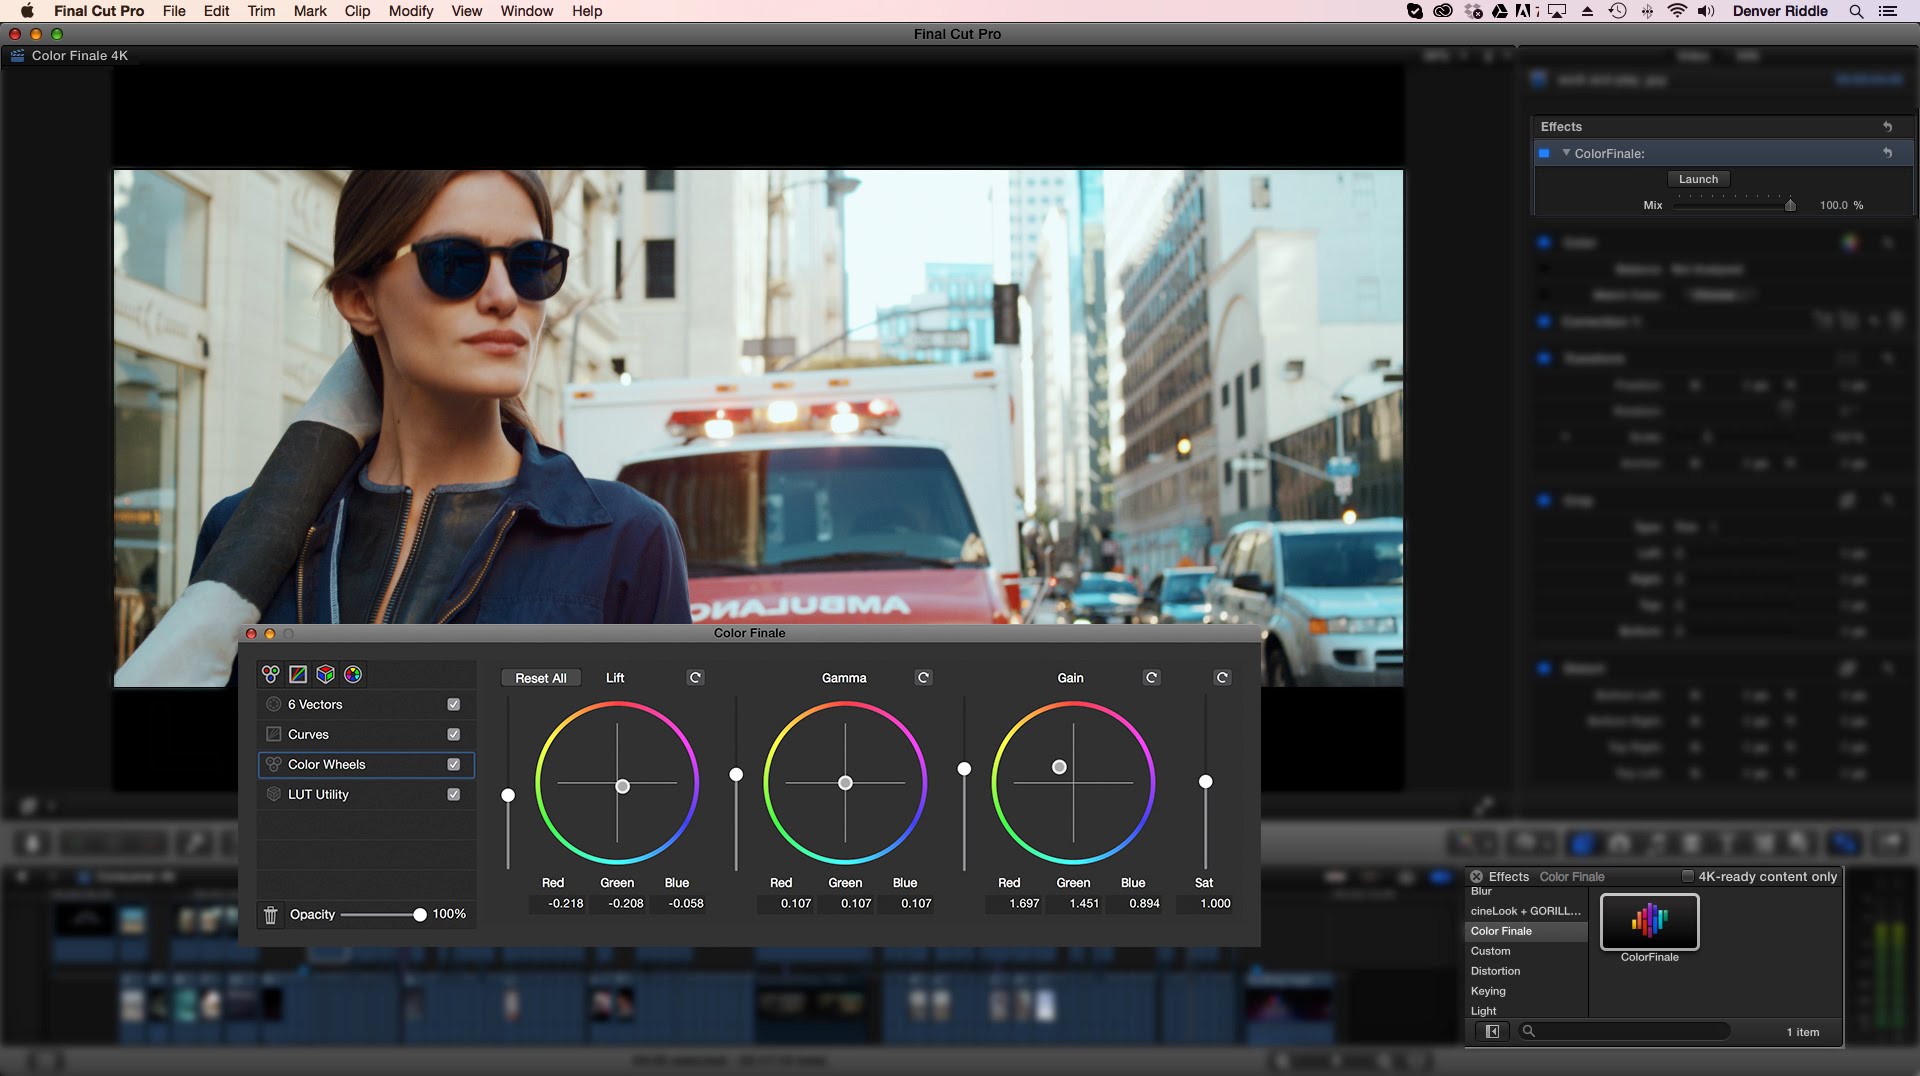Image resolution: width=1920 pixels, height=1076 pixels.
Task: Click Reset All in Color Finale
Action: (541, 678)
